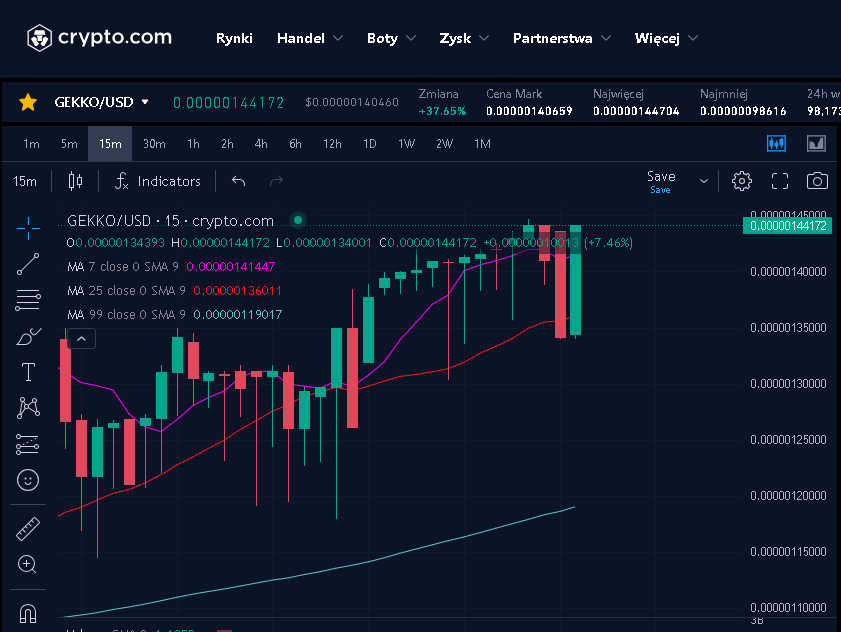Select the 5m timeframe
This screenshot has height=632, width=841.
click(x=69, y=144)
